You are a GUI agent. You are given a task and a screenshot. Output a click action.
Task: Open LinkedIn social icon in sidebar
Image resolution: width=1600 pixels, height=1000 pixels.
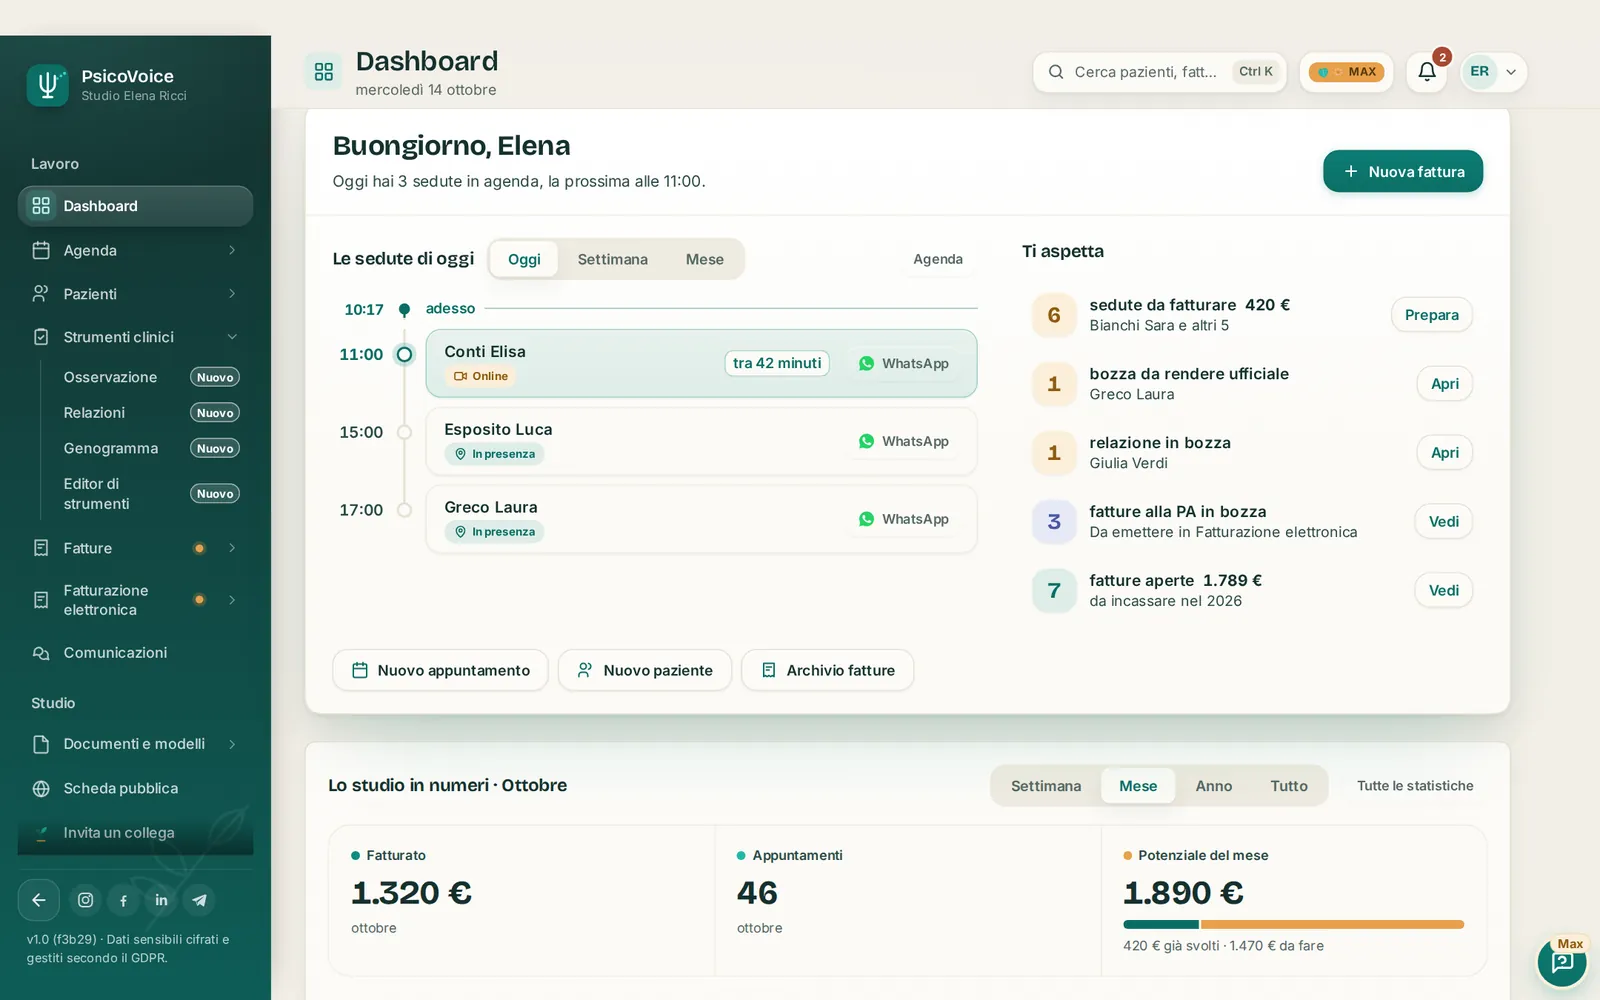161,900
